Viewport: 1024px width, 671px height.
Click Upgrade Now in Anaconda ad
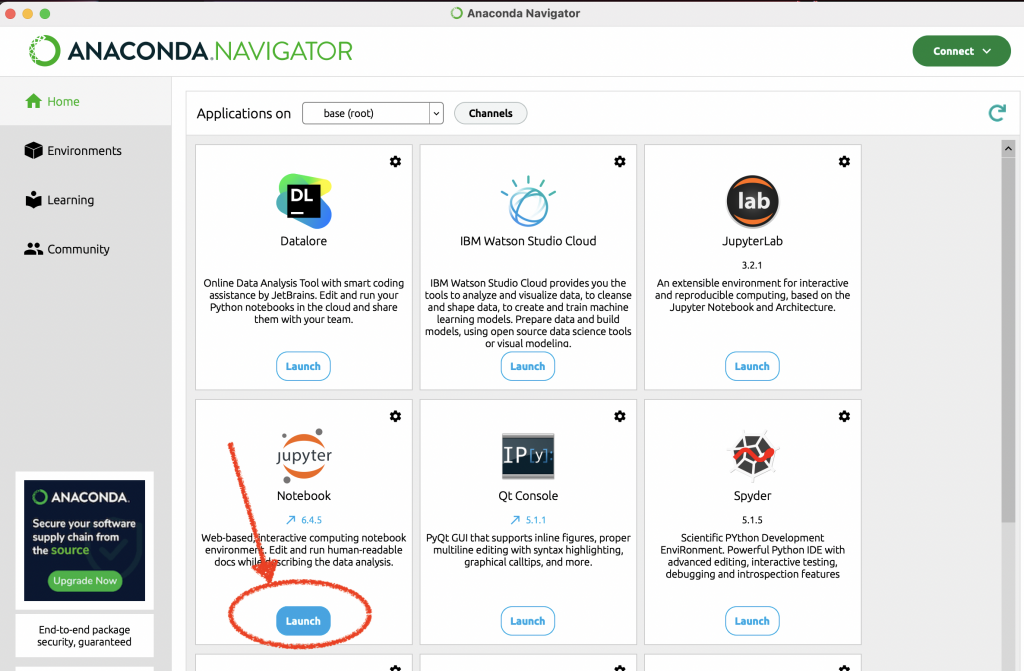point(83,580)
